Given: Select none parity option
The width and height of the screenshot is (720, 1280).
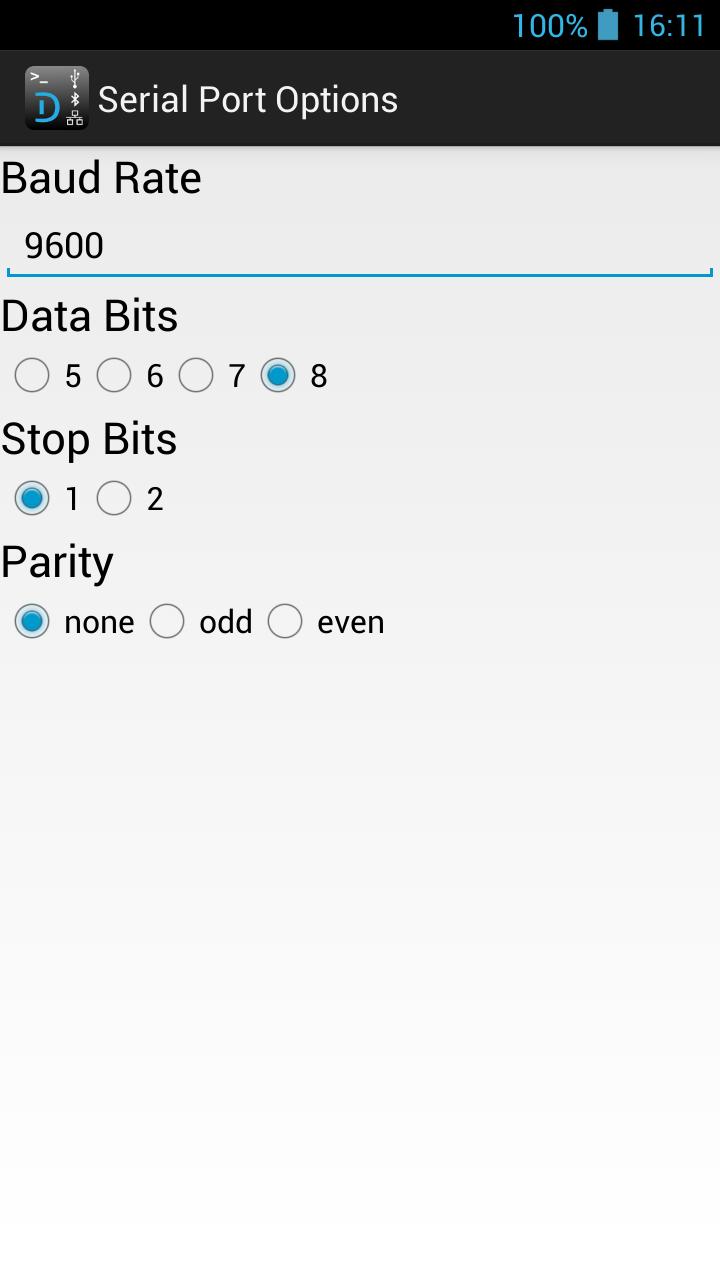Looking at the screenshot, I should click(x=32, y=621).
